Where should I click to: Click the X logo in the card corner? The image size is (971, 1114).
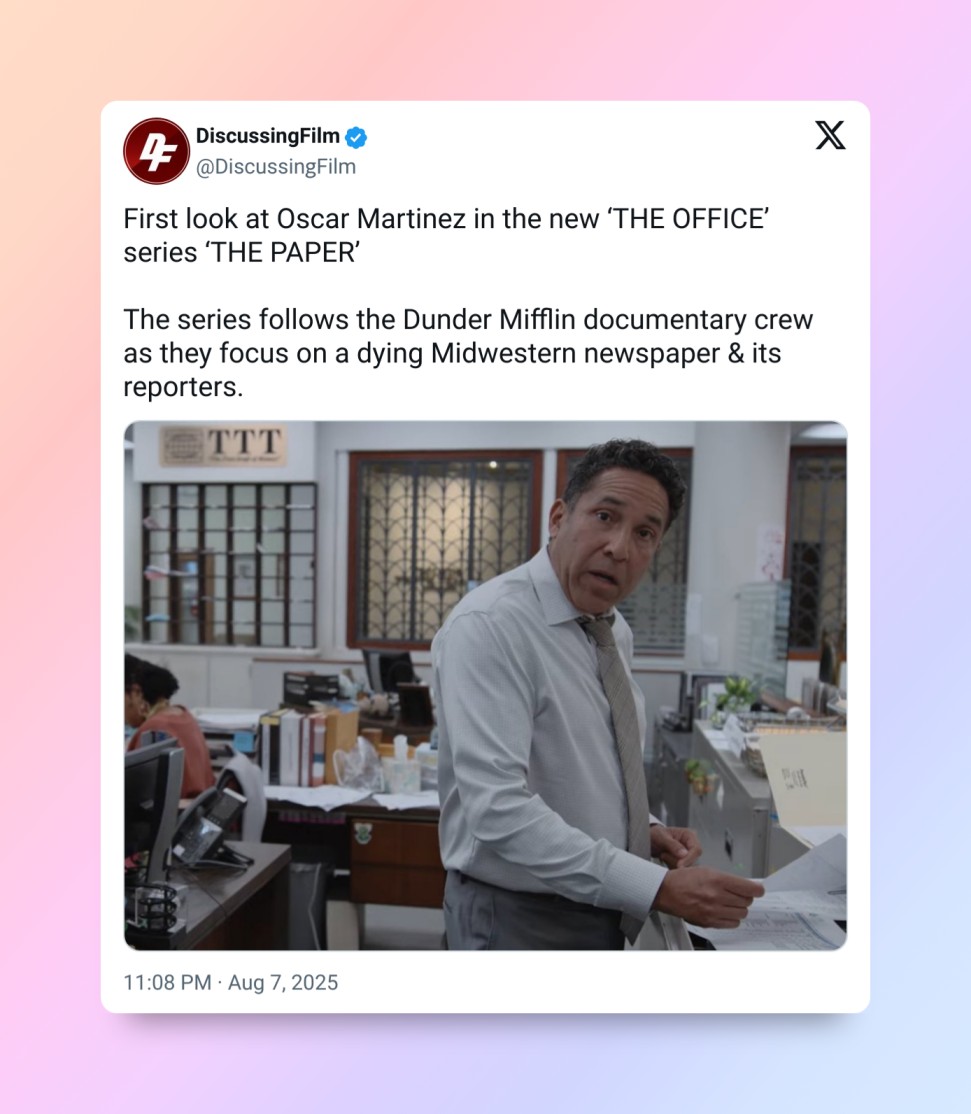830,135
